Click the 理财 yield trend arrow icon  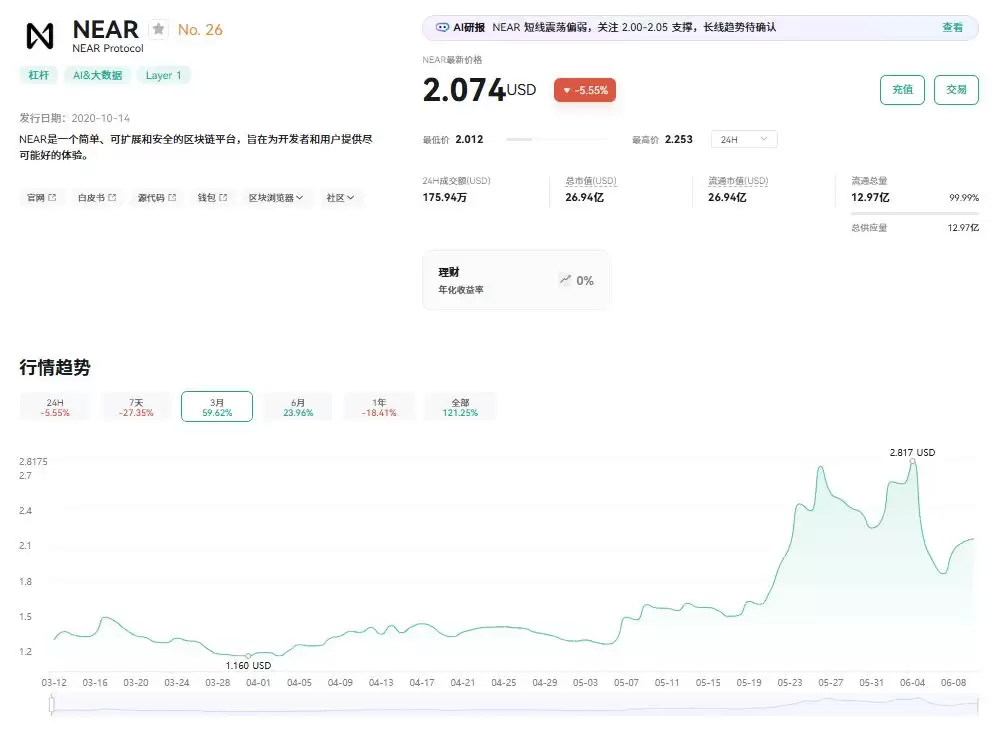tap(565, 280)
